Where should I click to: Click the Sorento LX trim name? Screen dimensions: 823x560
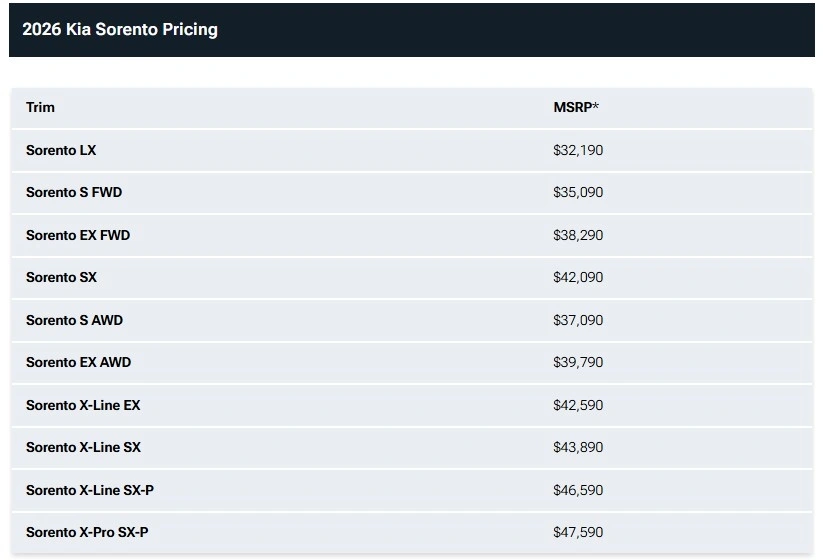(x=61, y=150)
